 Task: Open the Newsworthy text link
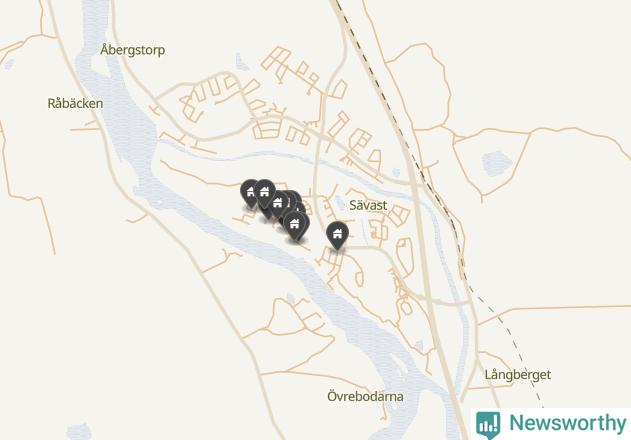pos(568,423)
